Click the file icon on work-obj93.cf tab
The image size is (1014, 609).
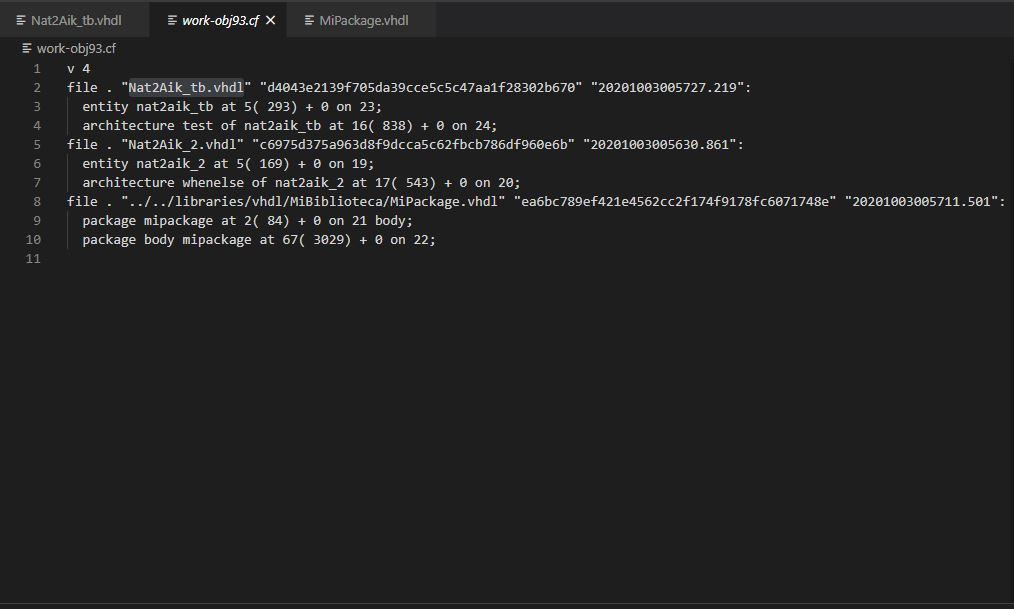pos(172,20)
